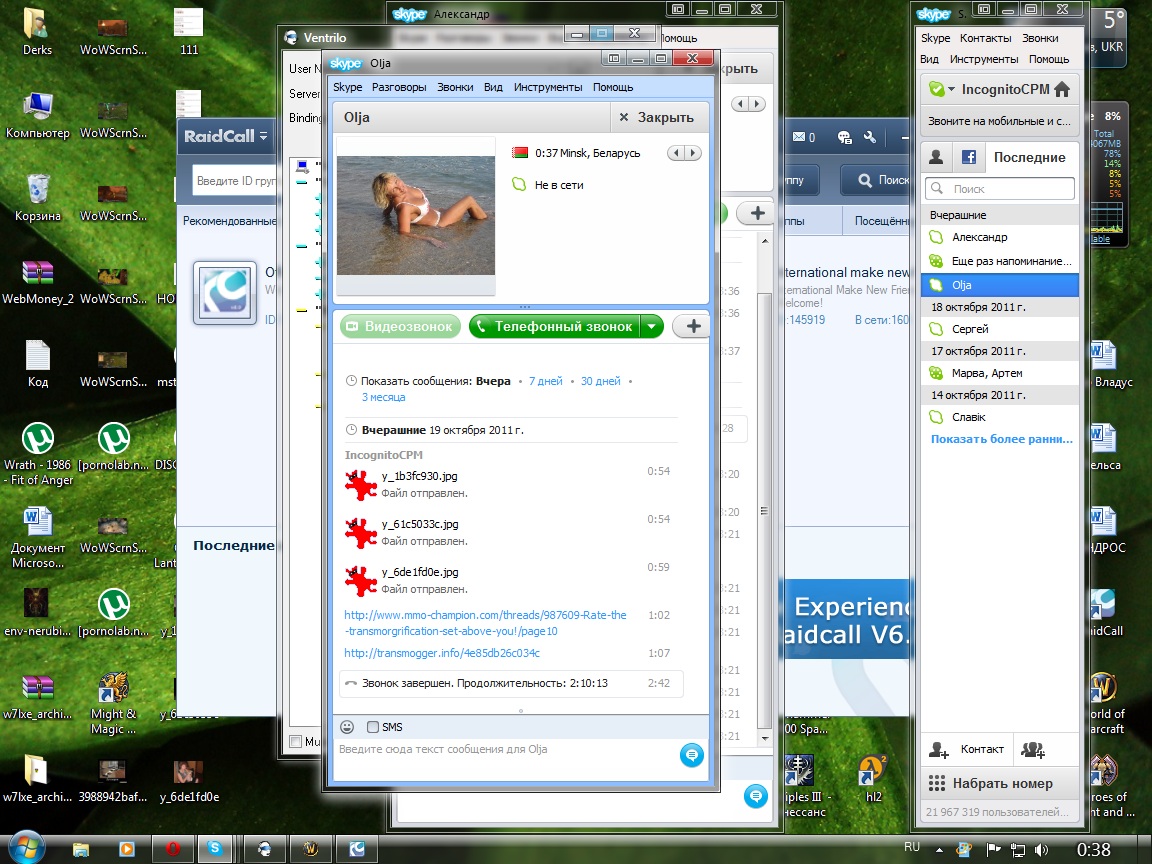
Task: Click sent file y_61c5033c.jpg icon
Action: pos(361,533)
